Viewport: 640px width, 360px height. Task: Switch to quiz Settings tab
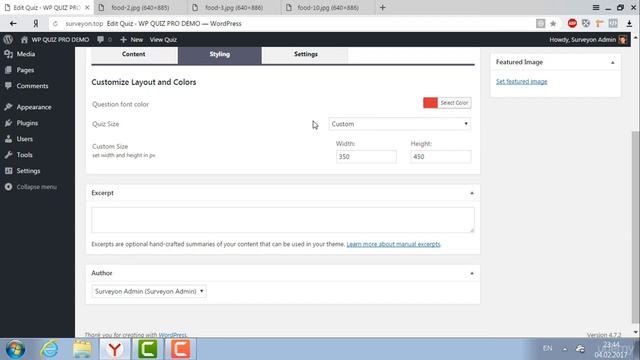305,54
